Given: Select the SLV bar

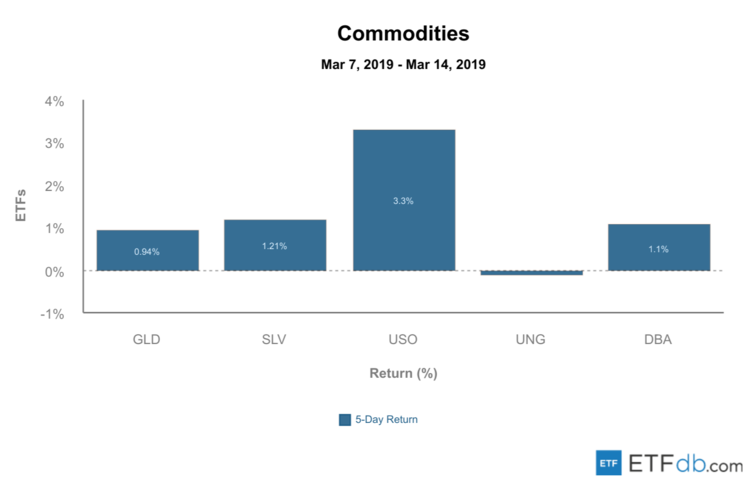Looking at the screenshot, I should (275, 245).
